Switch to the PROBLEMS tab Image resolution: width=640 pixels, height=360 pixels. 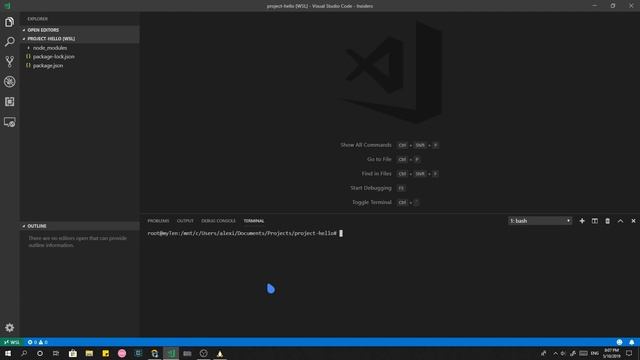tap(158, 221)
